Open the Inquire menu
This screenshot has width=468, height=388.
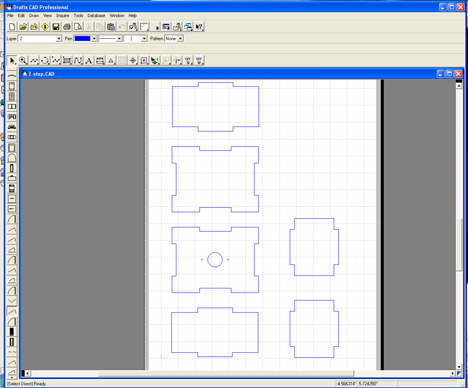[x=63, y=16]
